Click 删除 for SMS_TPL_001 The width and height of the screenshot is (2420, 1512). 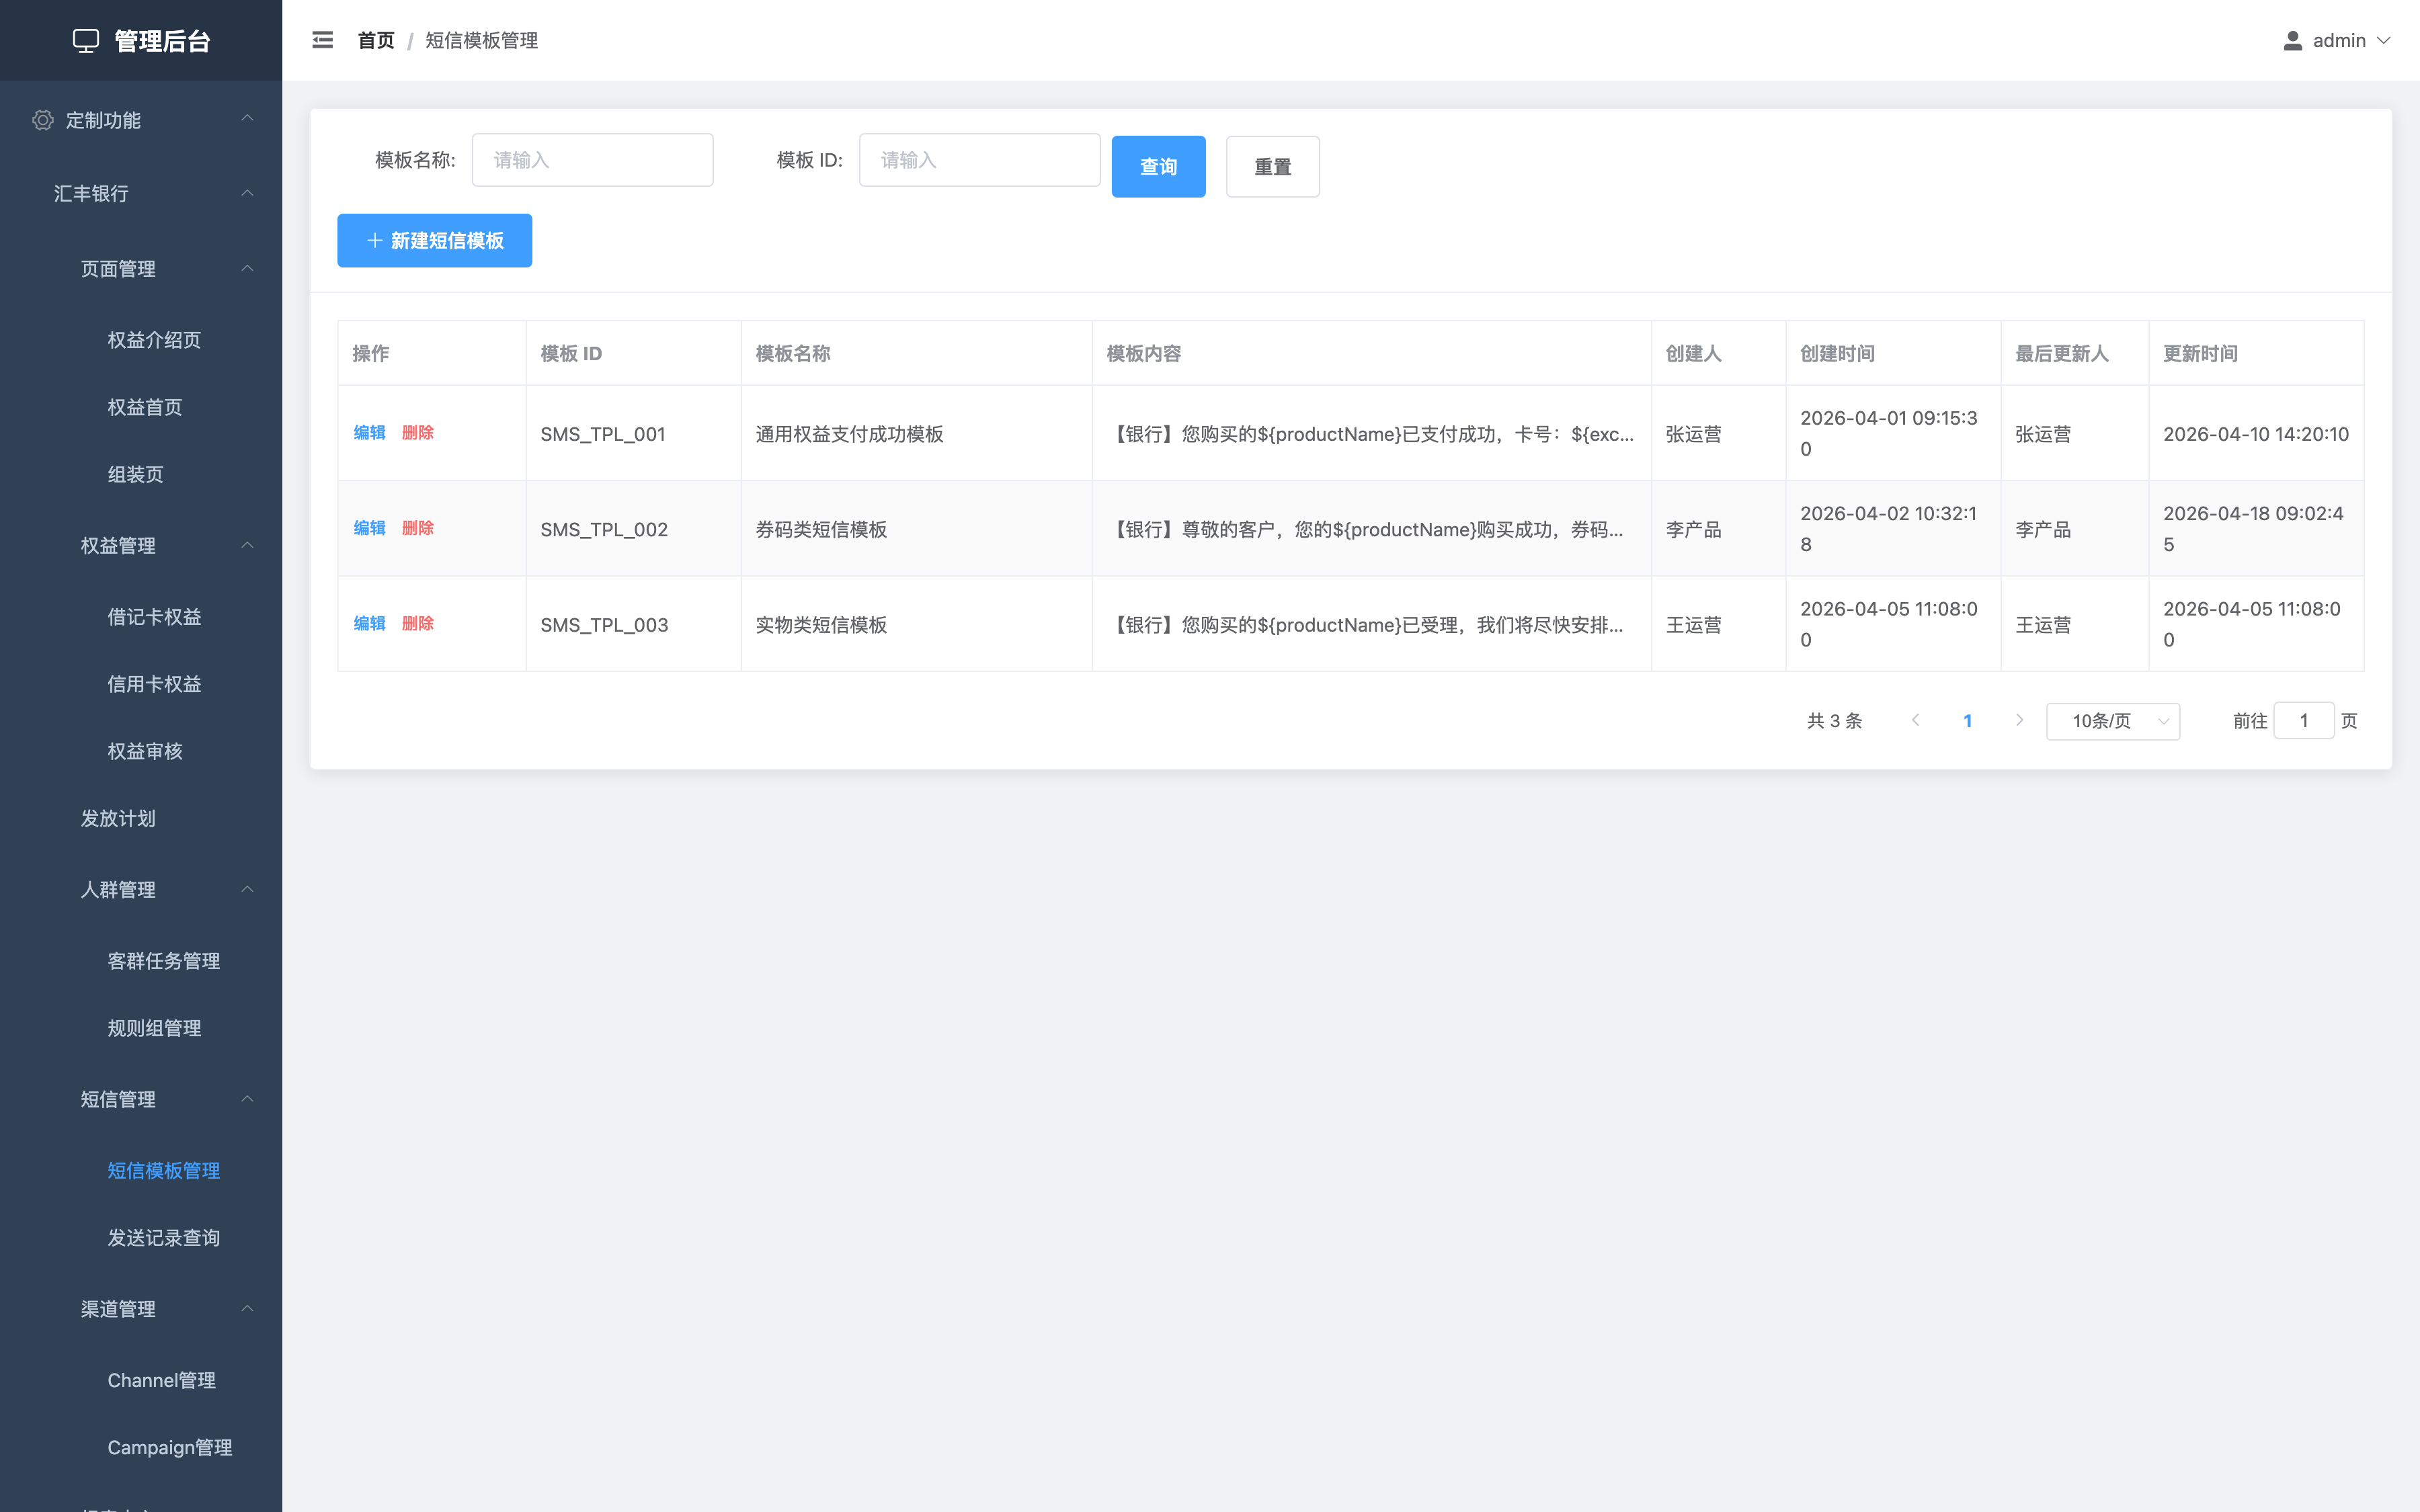coord(417,433)
